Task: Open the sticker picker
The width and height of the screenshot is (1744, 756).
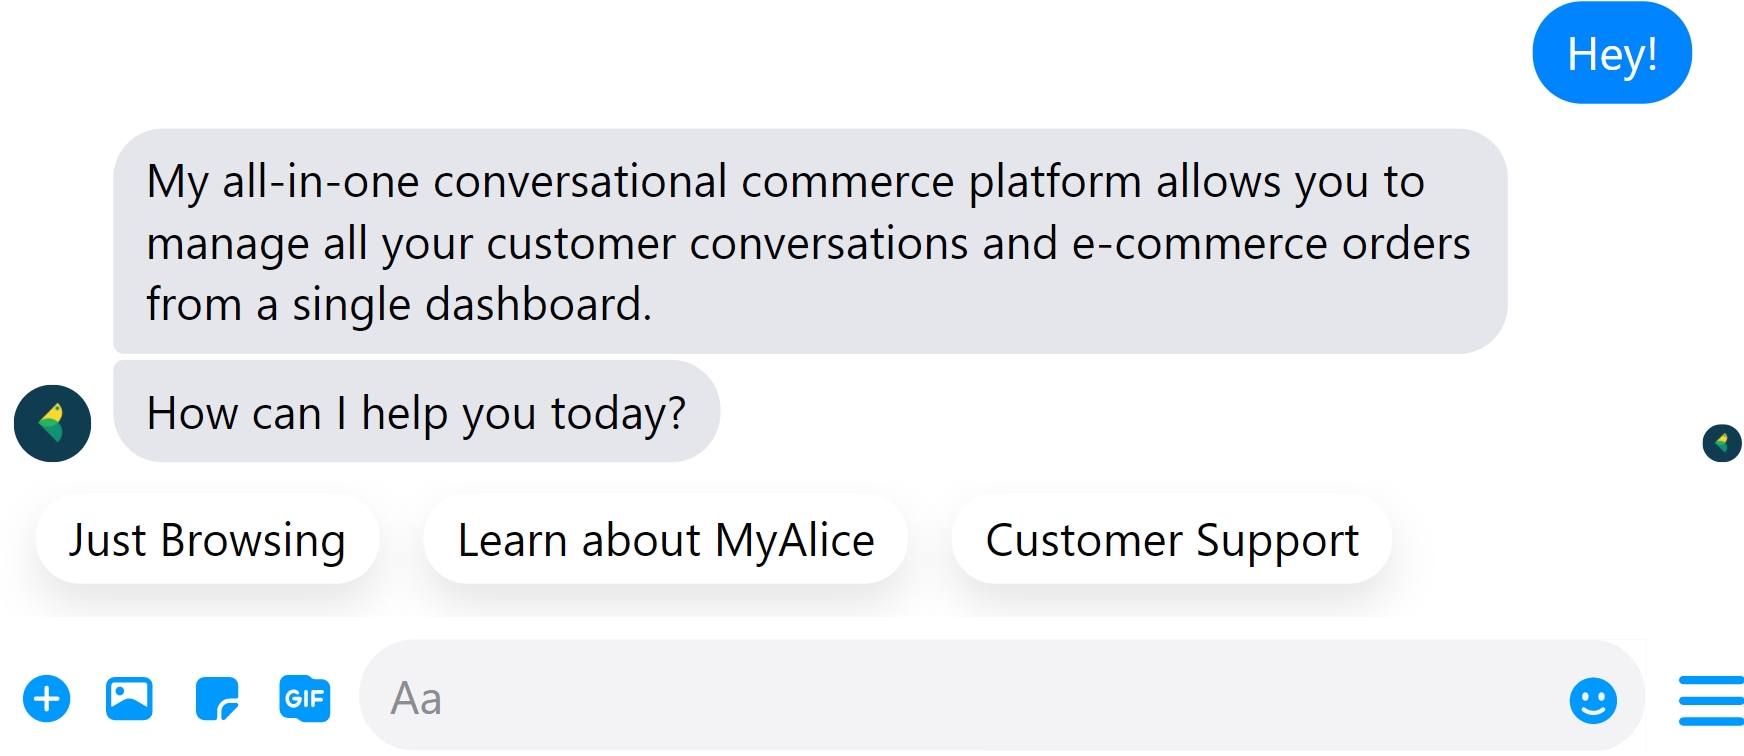Action: click(x=217, y=698)
